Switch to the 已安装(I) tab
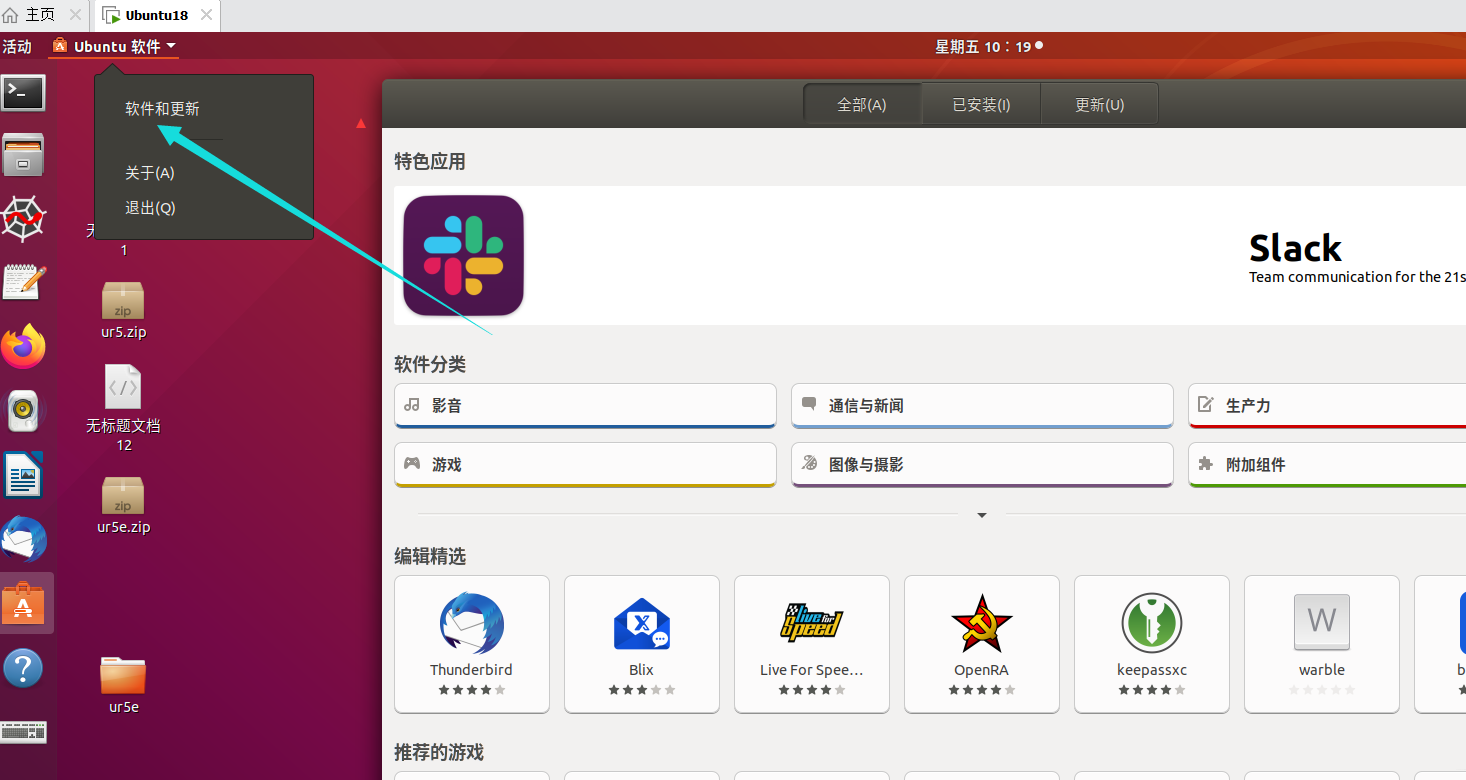1466x780 pixels. (x=981, y=103)
